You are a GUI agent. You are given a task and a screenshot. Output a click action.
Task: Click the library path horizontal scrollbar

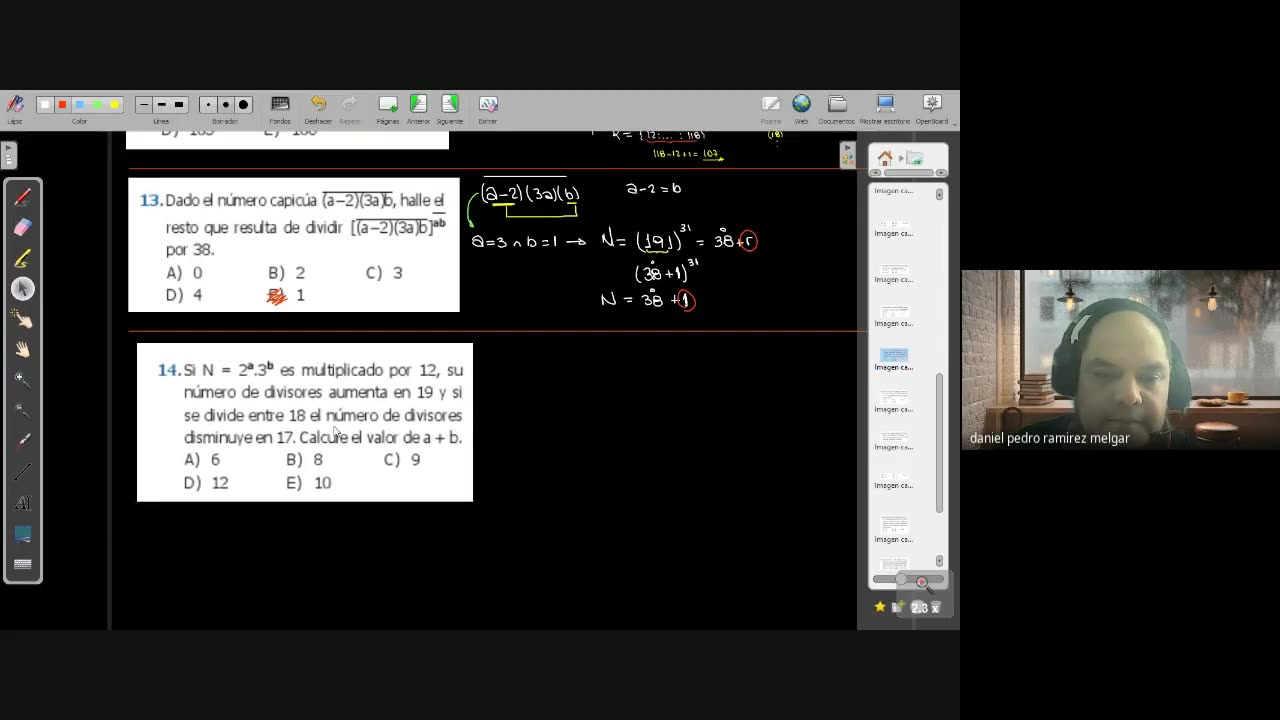(908, 173)
